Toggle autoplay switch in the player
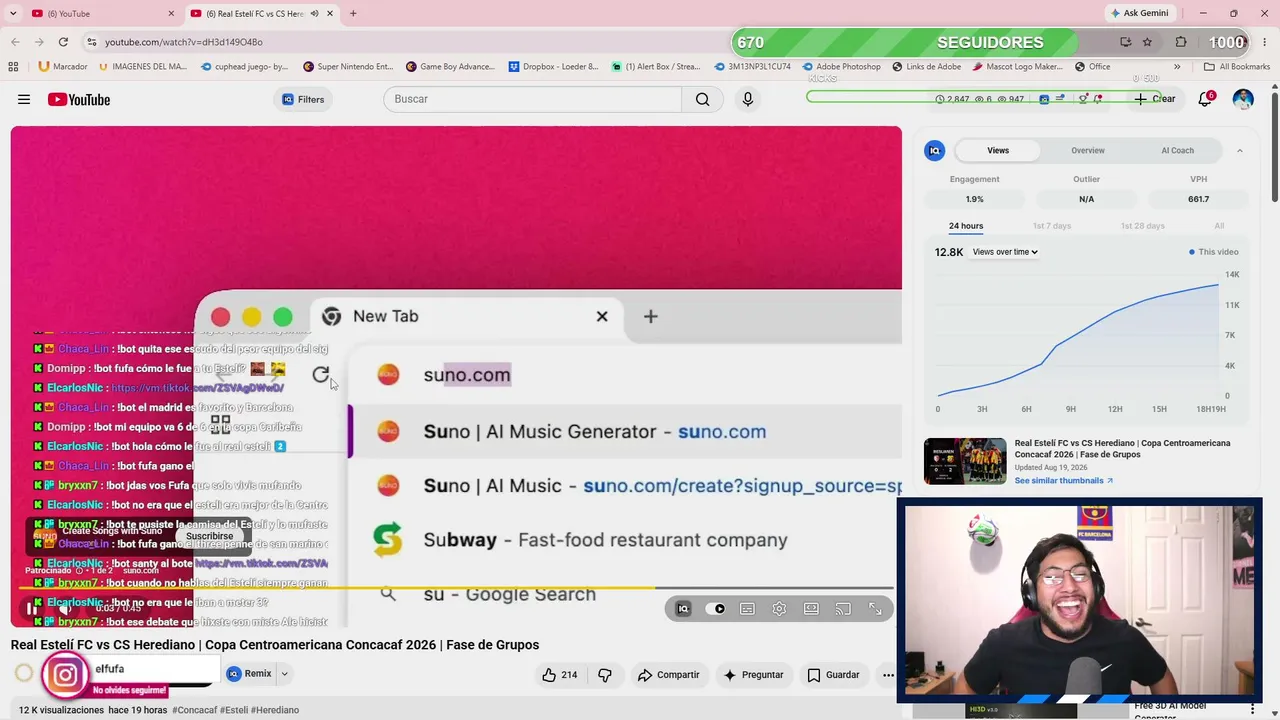 coord(715,609)
